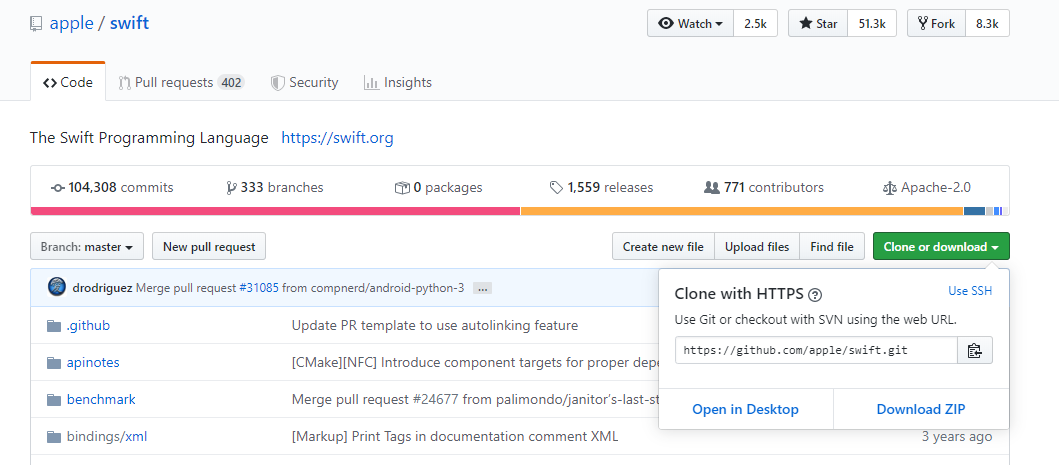Click the clone URL text field
This screenshot has height=465, width=1059.
click(x=815, y=350)
